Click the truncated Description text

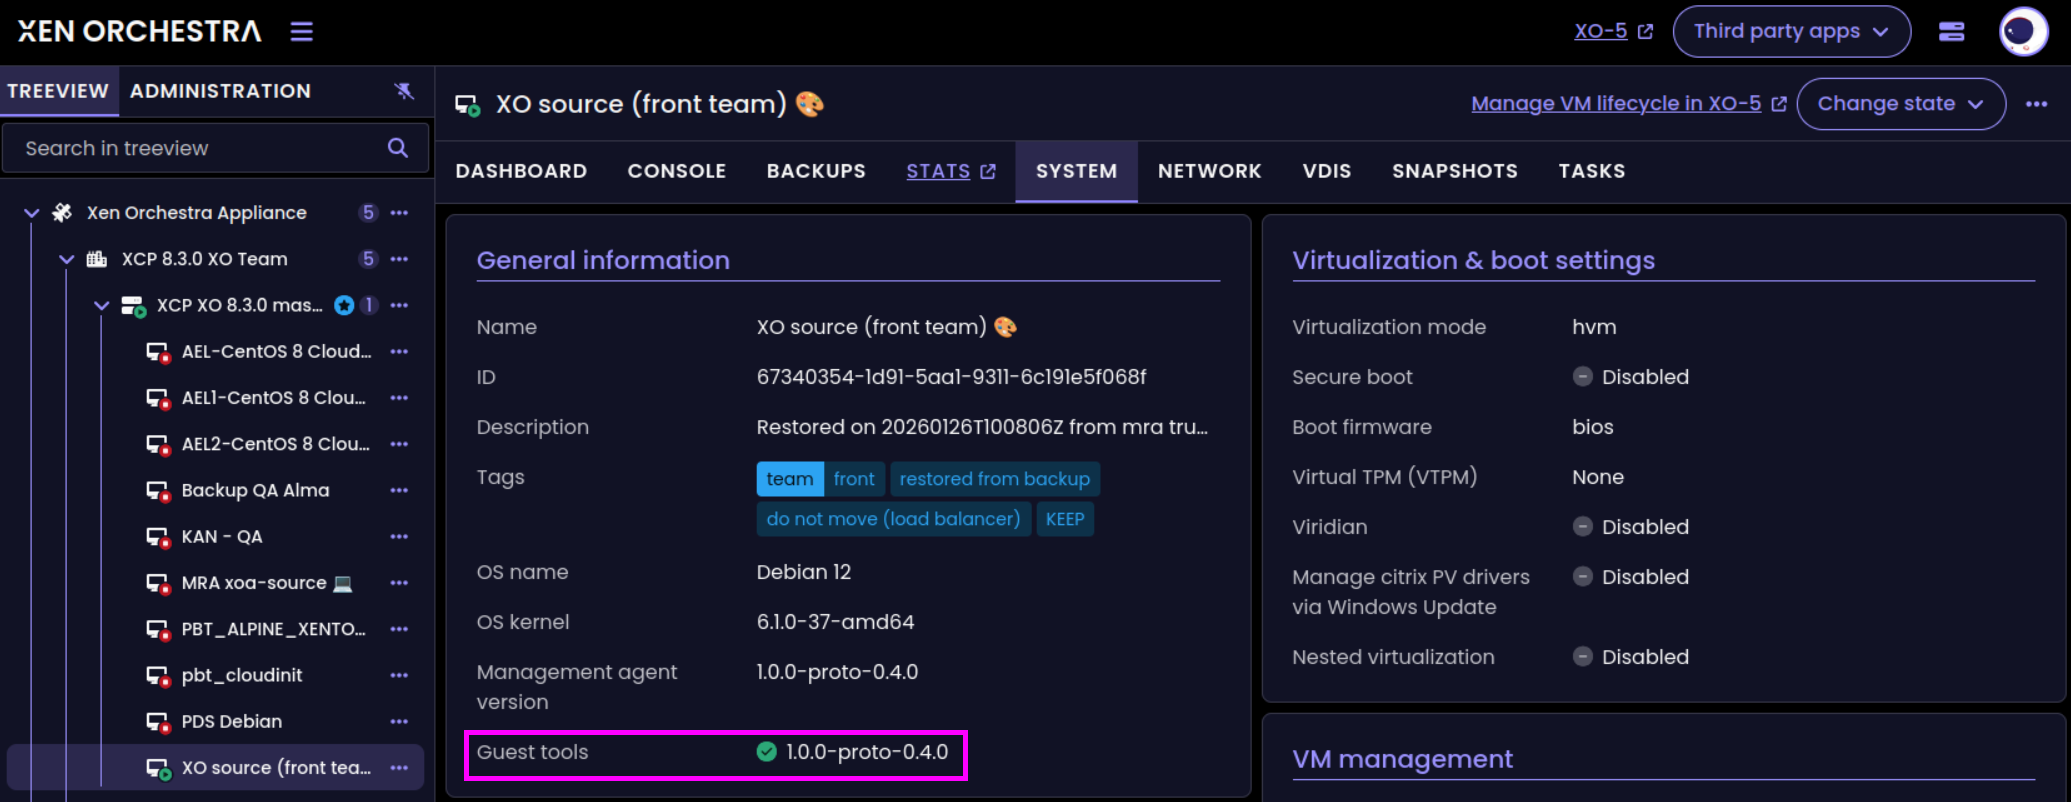(982, 427)
